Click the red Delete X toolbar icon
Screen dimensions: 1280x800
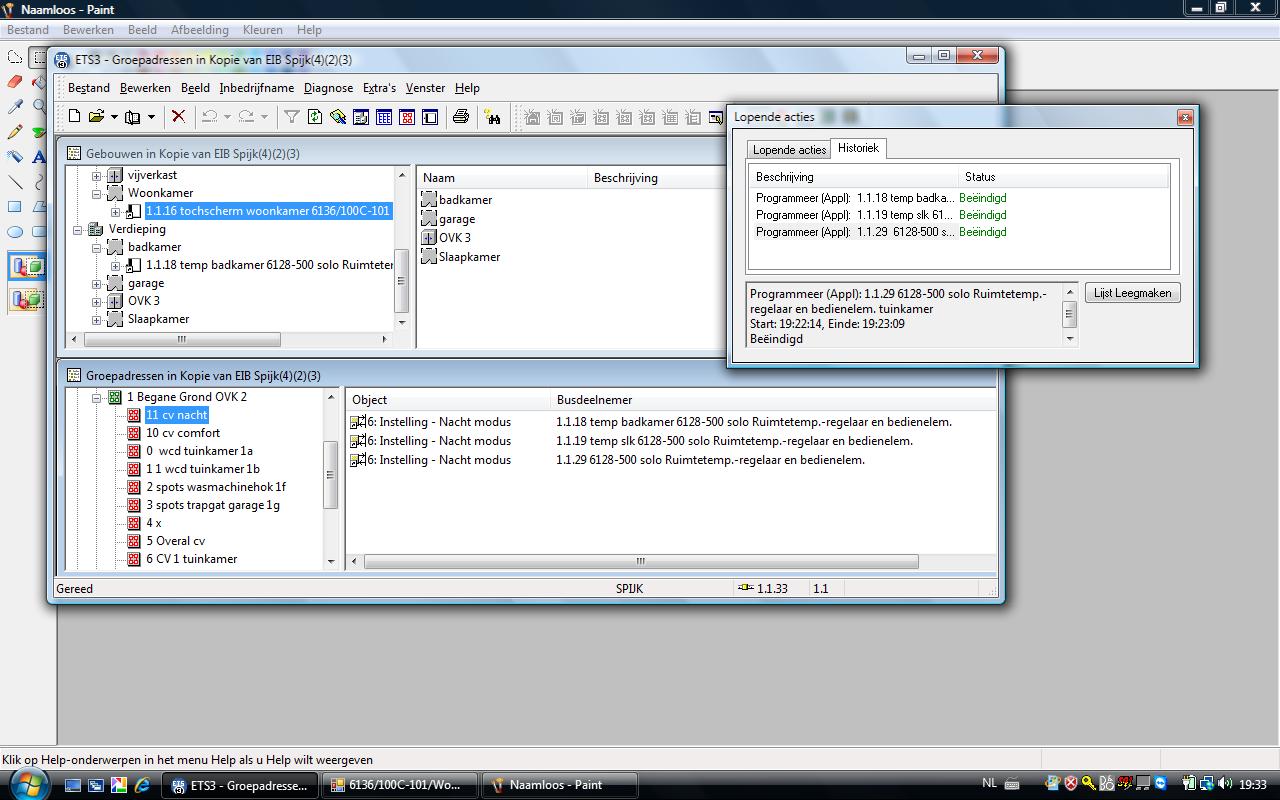(x=178, y=117)
